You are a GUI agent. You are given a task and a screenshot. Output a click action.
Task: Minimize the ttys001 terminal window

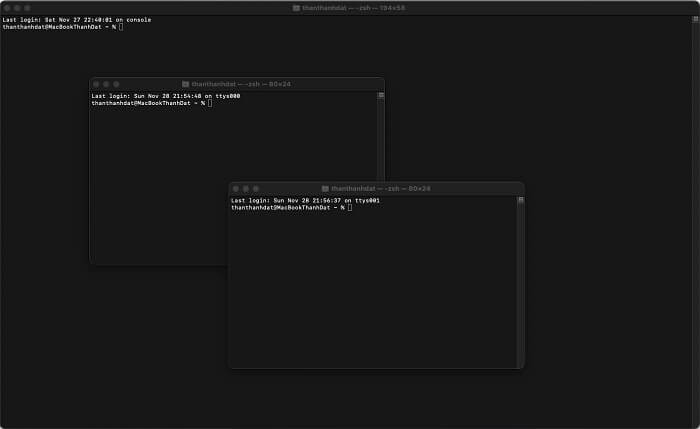[246, 188]
